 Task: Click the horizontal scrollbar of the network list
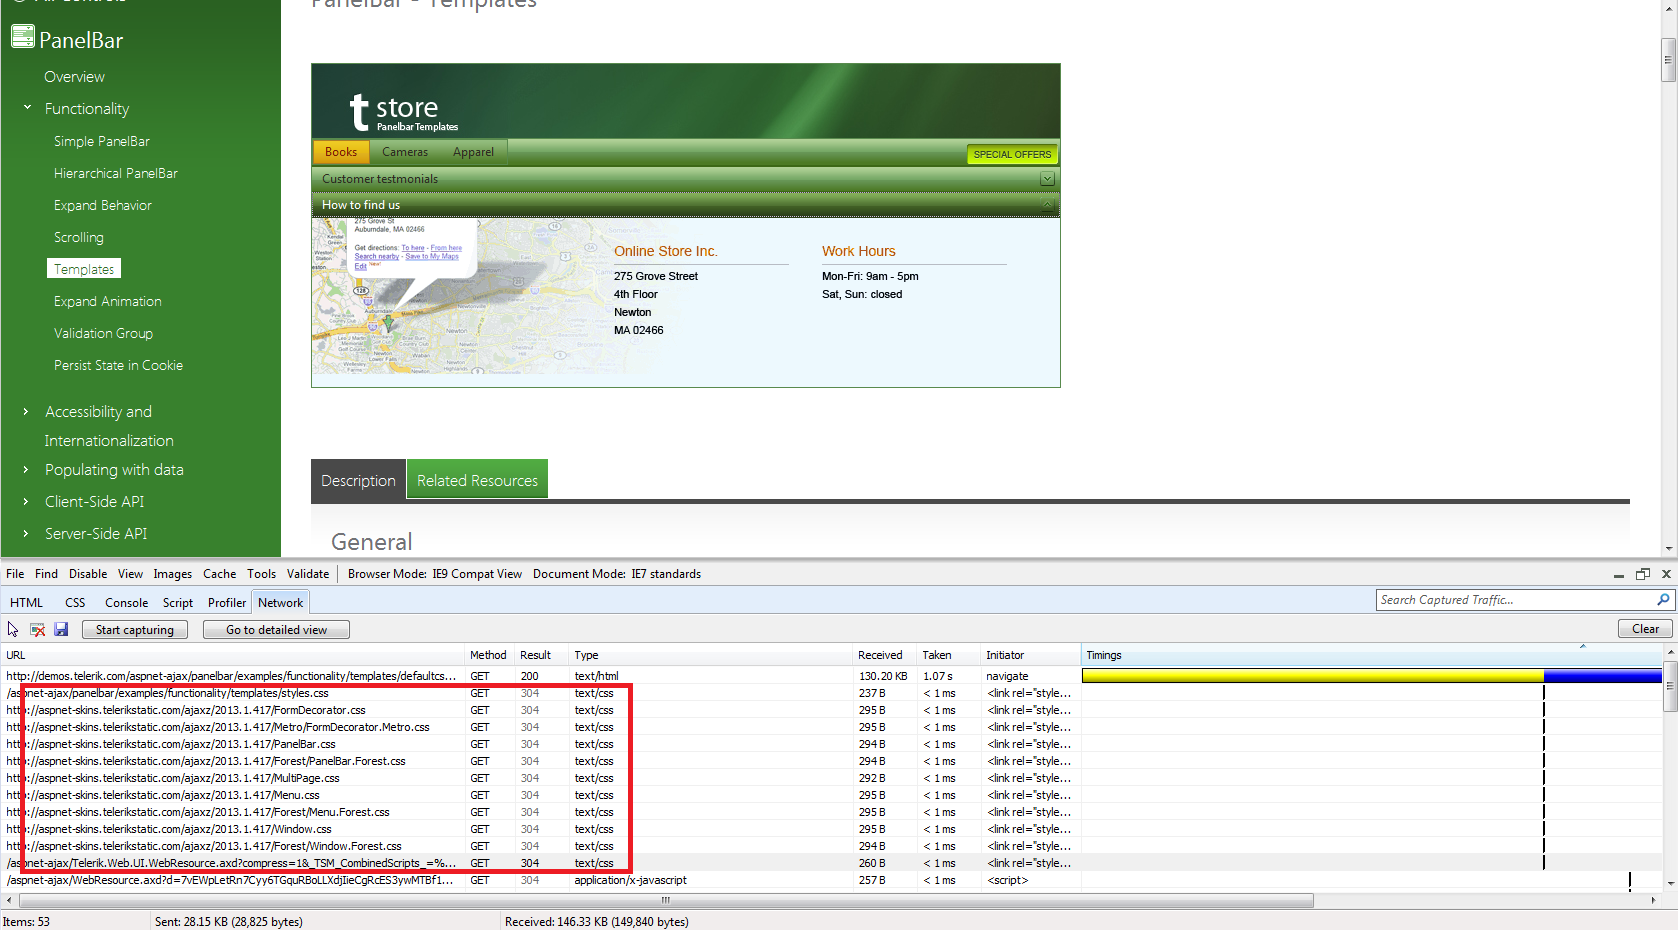click(665, 900)
